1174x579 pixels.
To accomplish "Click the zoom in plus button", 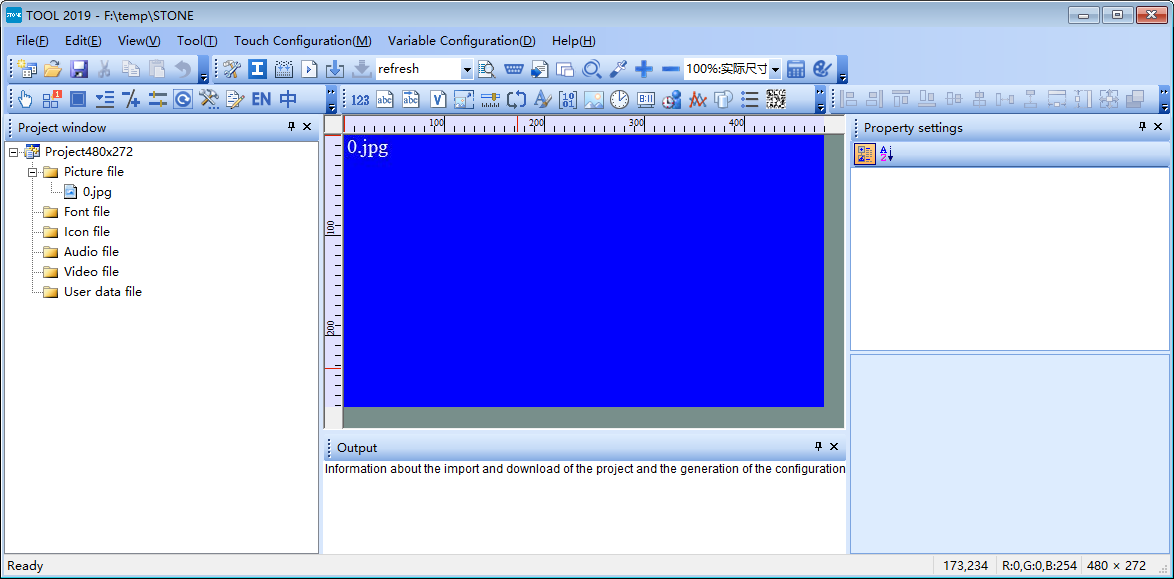I will 645,69.
